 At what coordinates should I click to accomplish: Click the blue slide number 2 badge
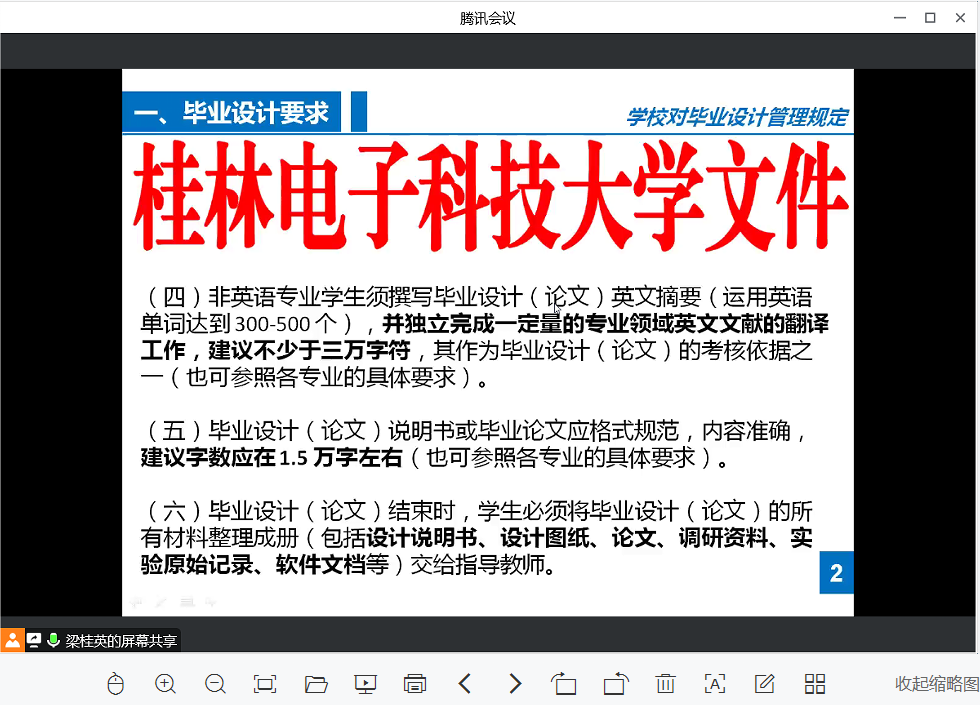coord(836,574)
